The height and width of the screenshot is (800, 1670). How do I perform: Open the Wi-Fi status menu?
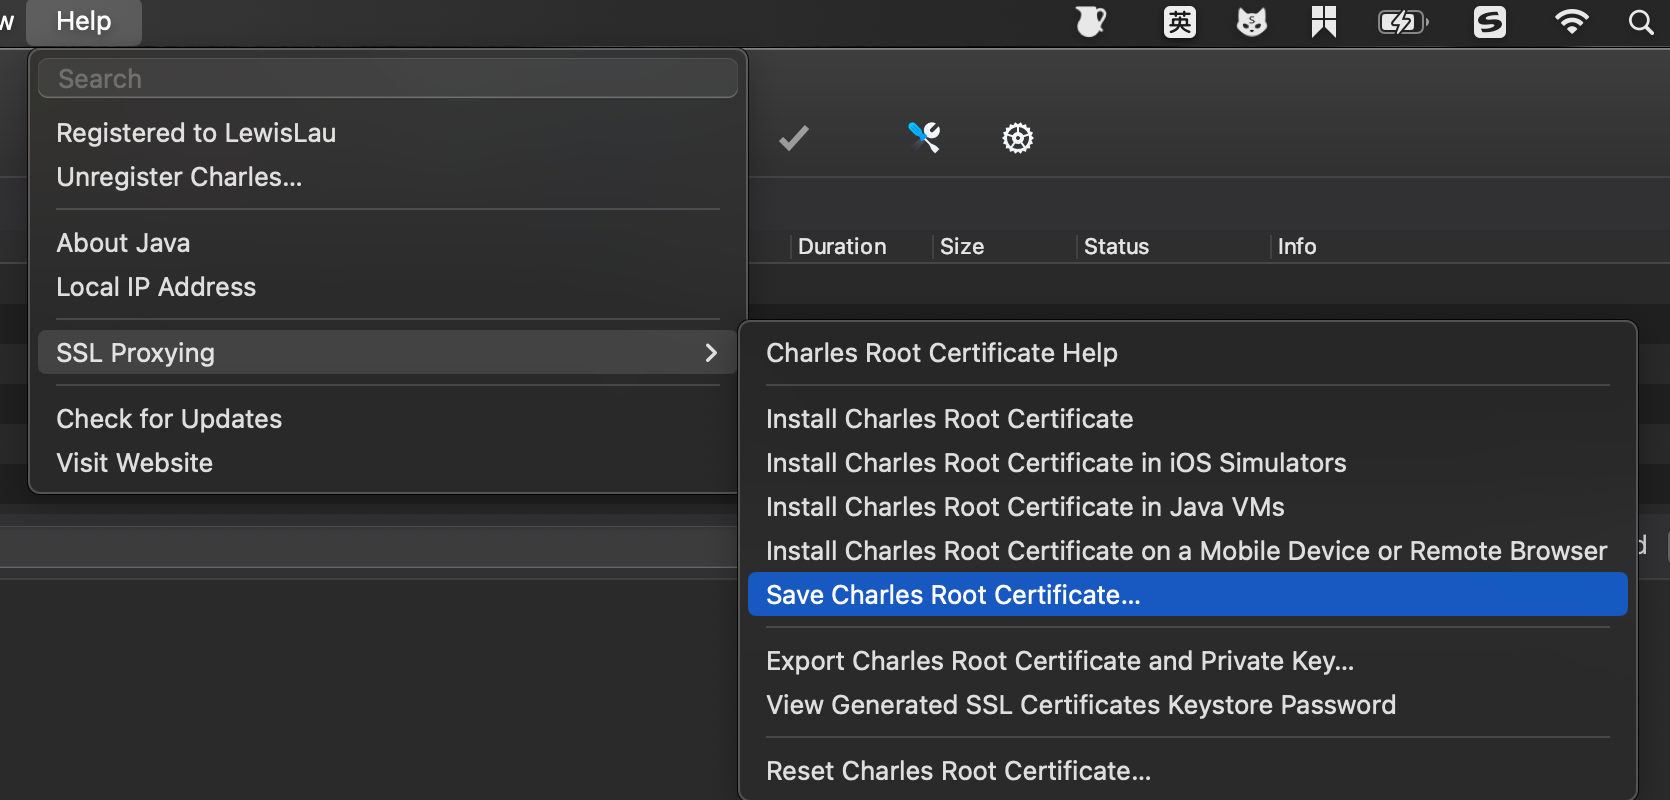(x=1572, y=22)
